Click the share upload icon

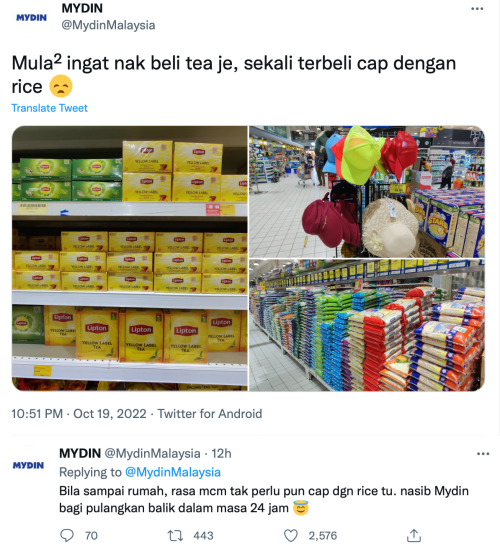(413, 535)
